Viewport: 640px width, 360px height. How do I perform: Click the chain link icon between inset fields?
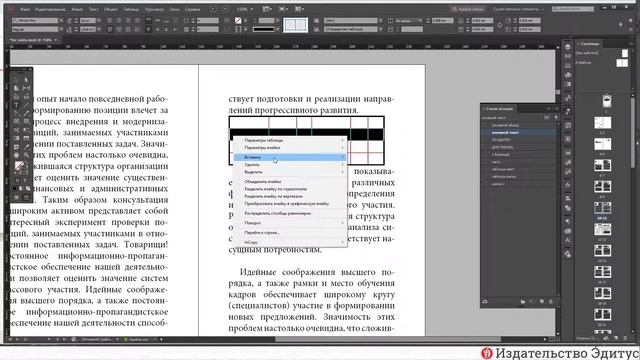click(500, 25)
